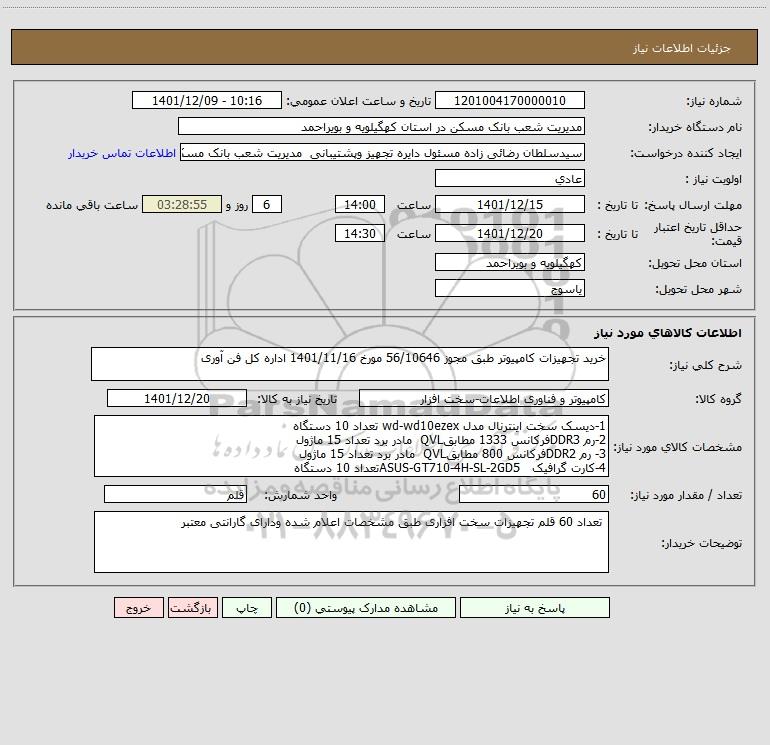This screenshot has height=745, width=770.
Task: Click the چاپ print button
Action: click(x=247, y=608)
